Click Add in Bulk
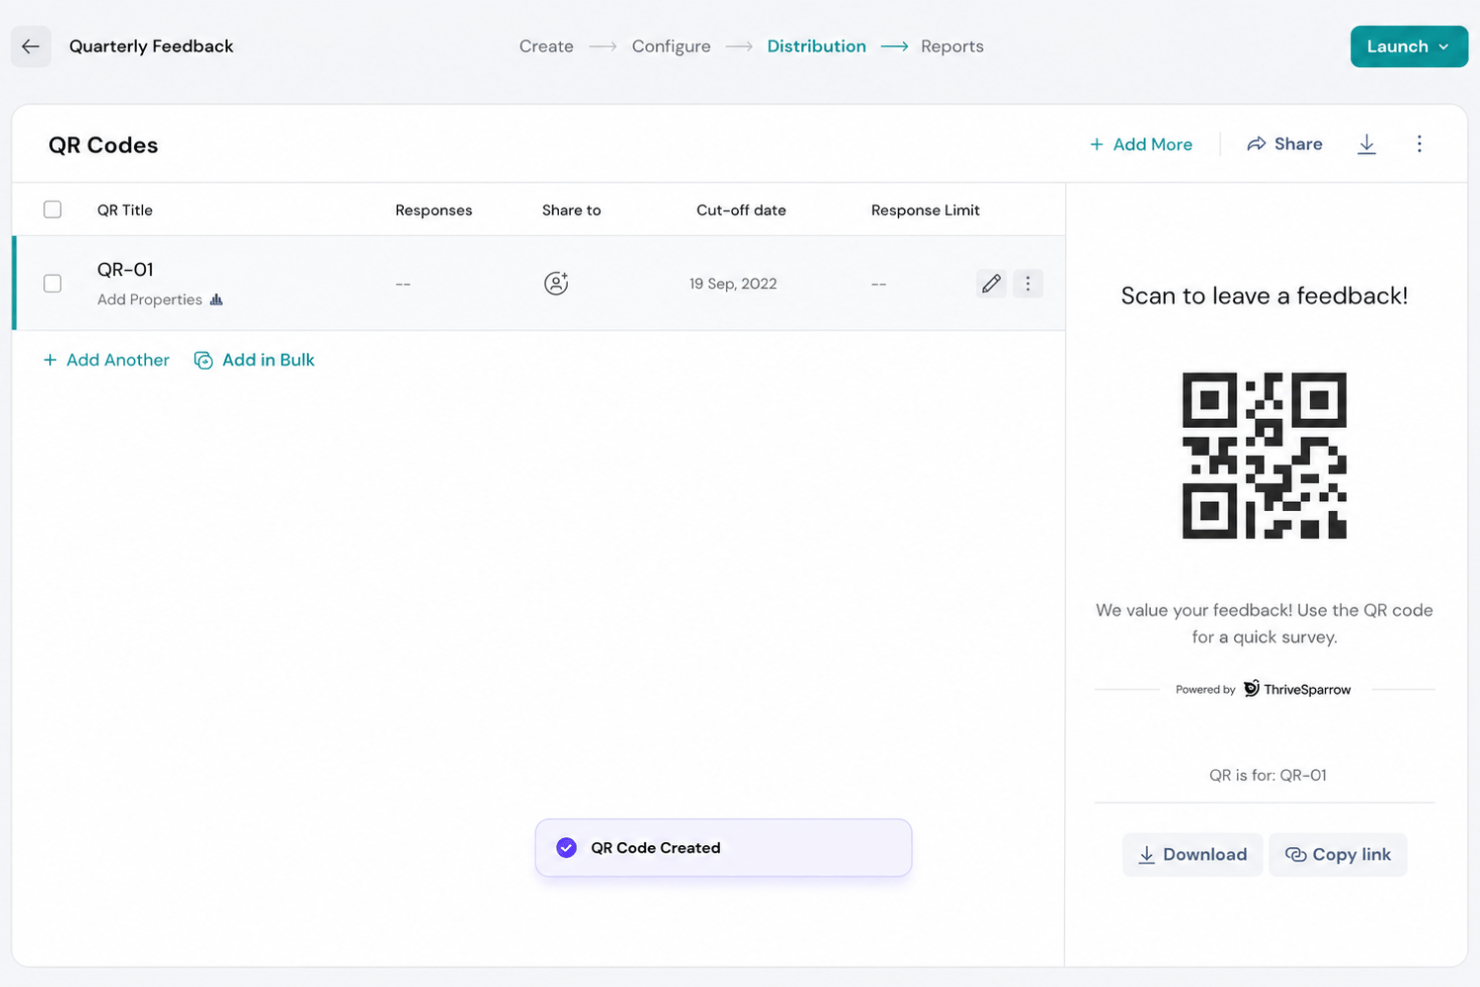Screen dimensions: 1480x987 254,360
